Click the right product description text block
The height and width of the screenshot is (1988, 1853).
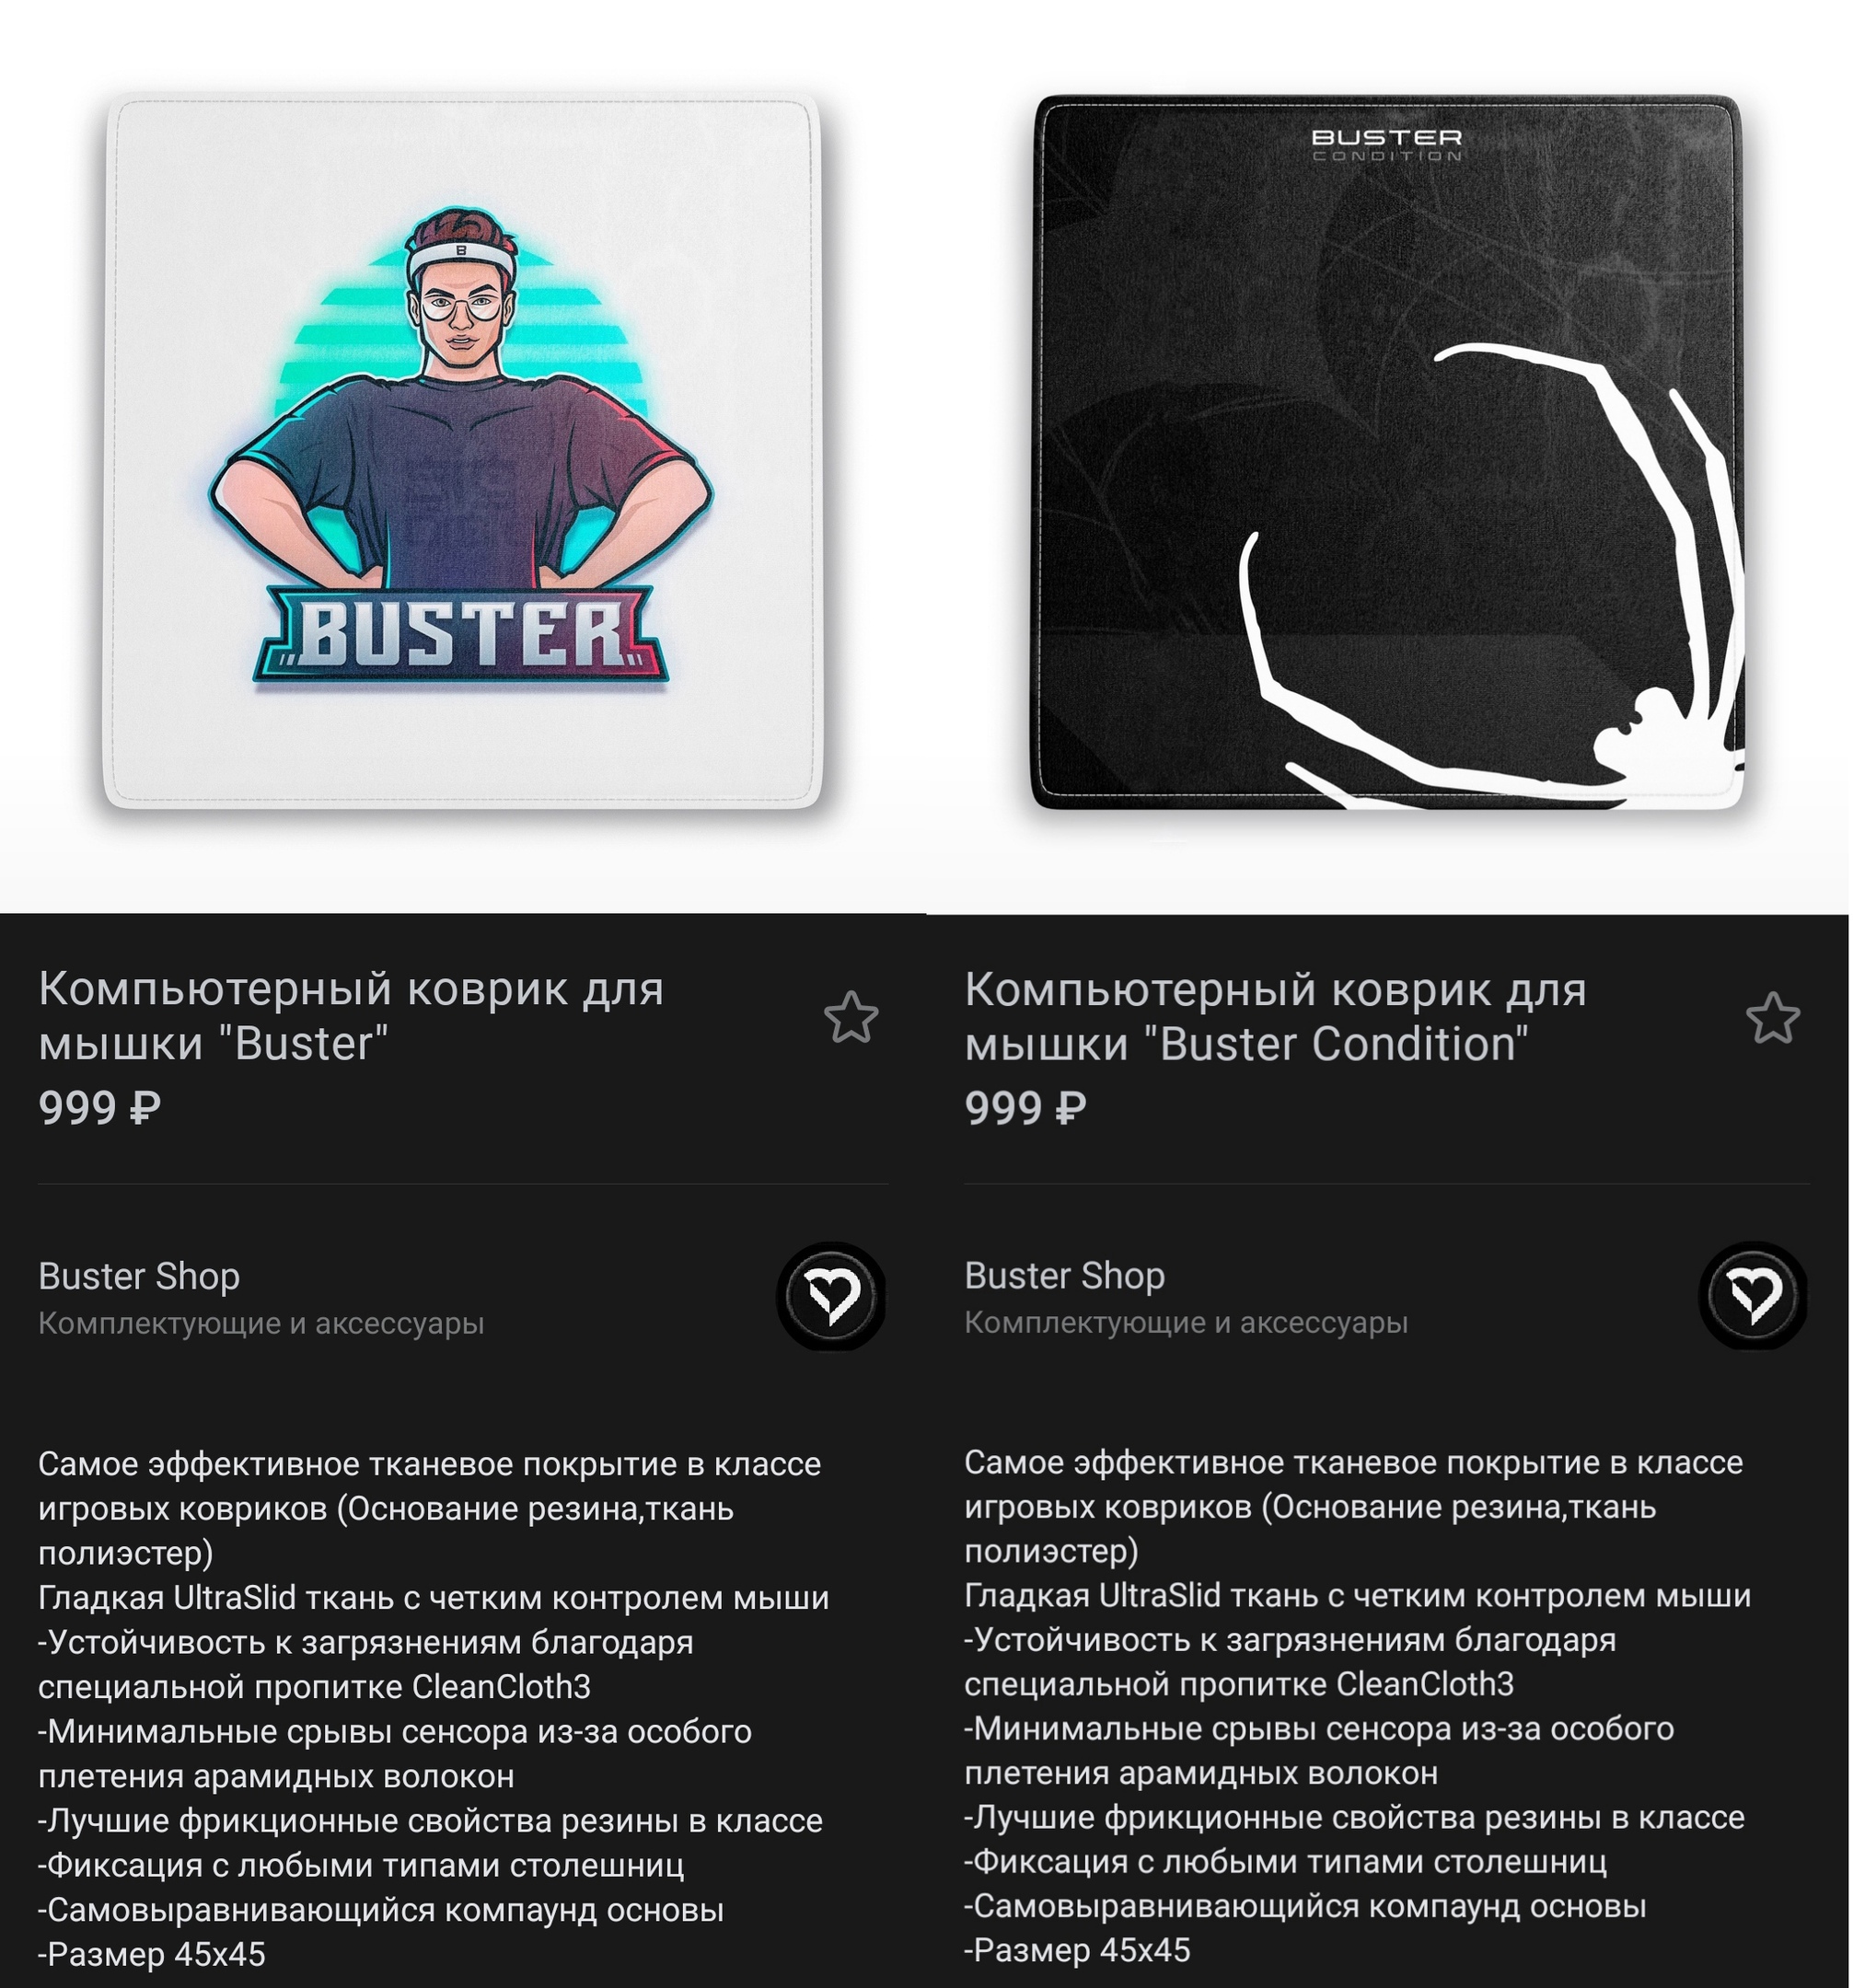click(1357, 1706)
